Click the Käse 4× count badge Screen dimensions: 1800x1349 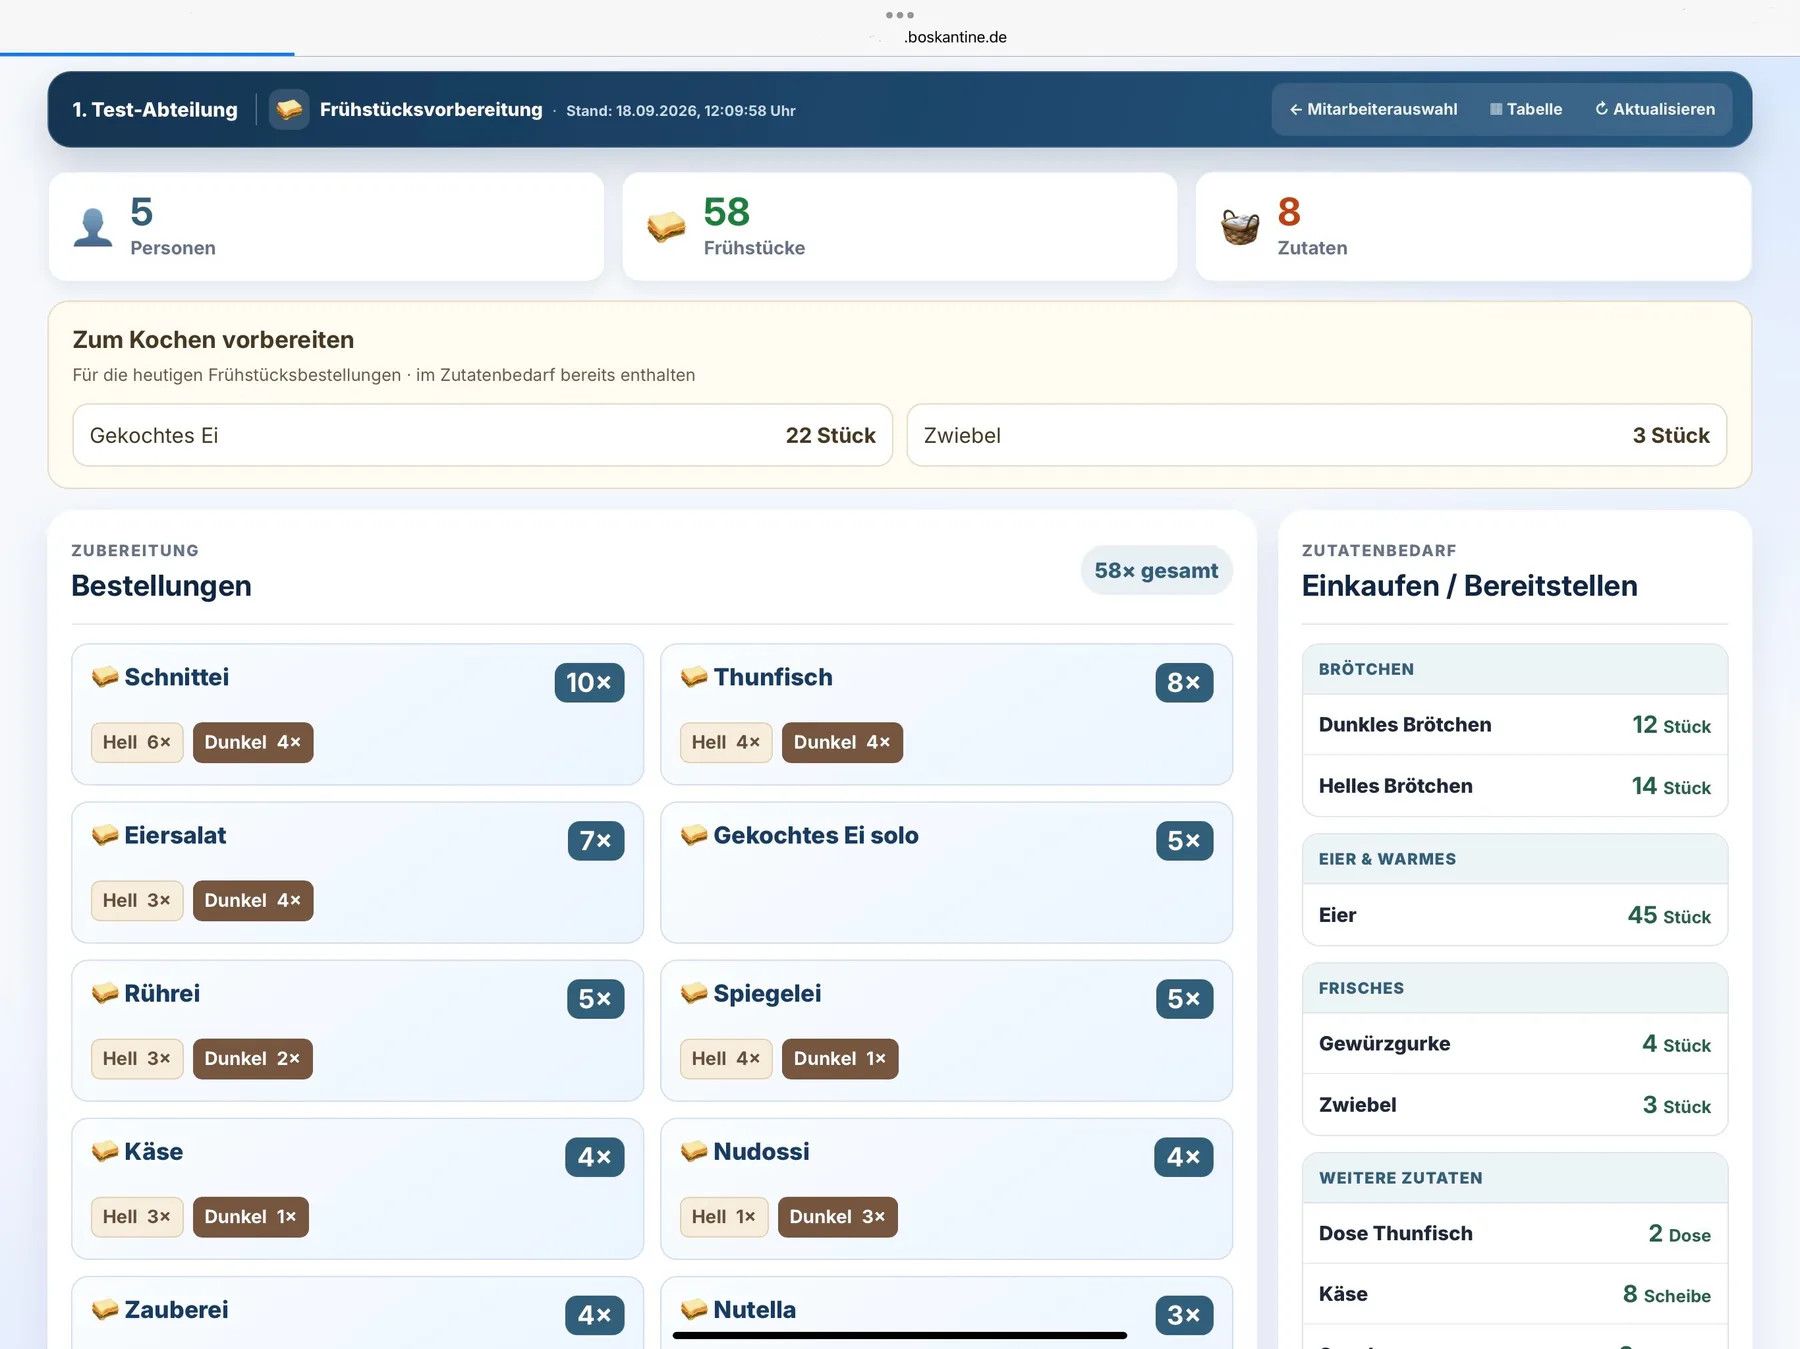(x=595, y=1157)
